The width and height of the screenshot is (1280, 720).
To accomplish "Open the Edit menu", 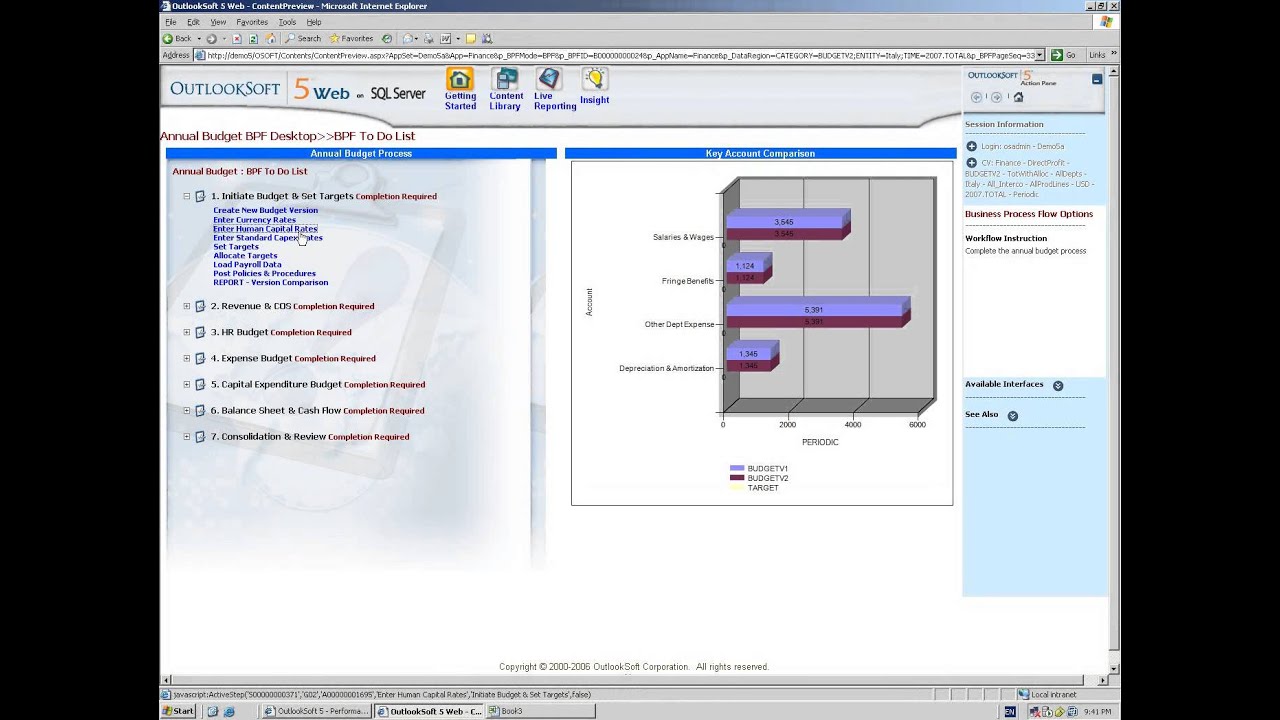I will (x=193, y=22).
